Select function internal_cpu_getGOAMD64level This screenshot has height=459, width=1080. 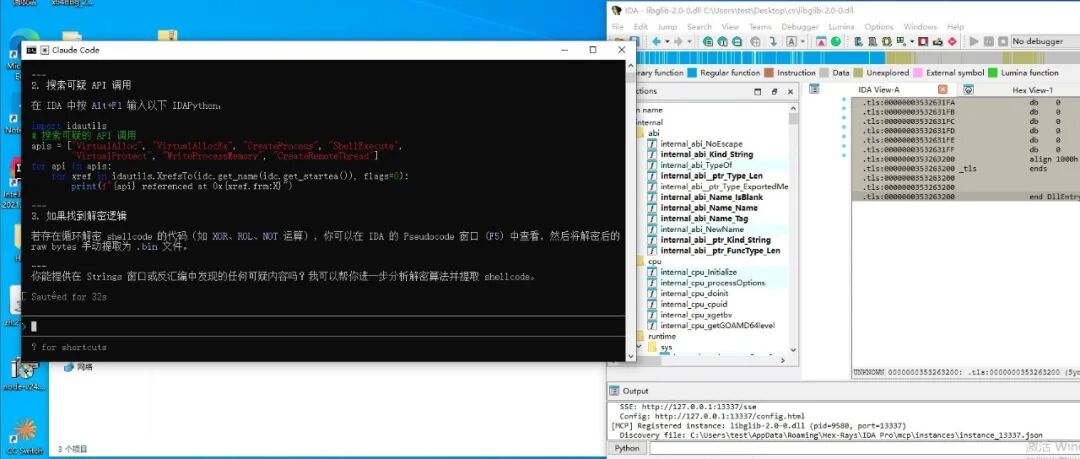(x=717, y=325)
